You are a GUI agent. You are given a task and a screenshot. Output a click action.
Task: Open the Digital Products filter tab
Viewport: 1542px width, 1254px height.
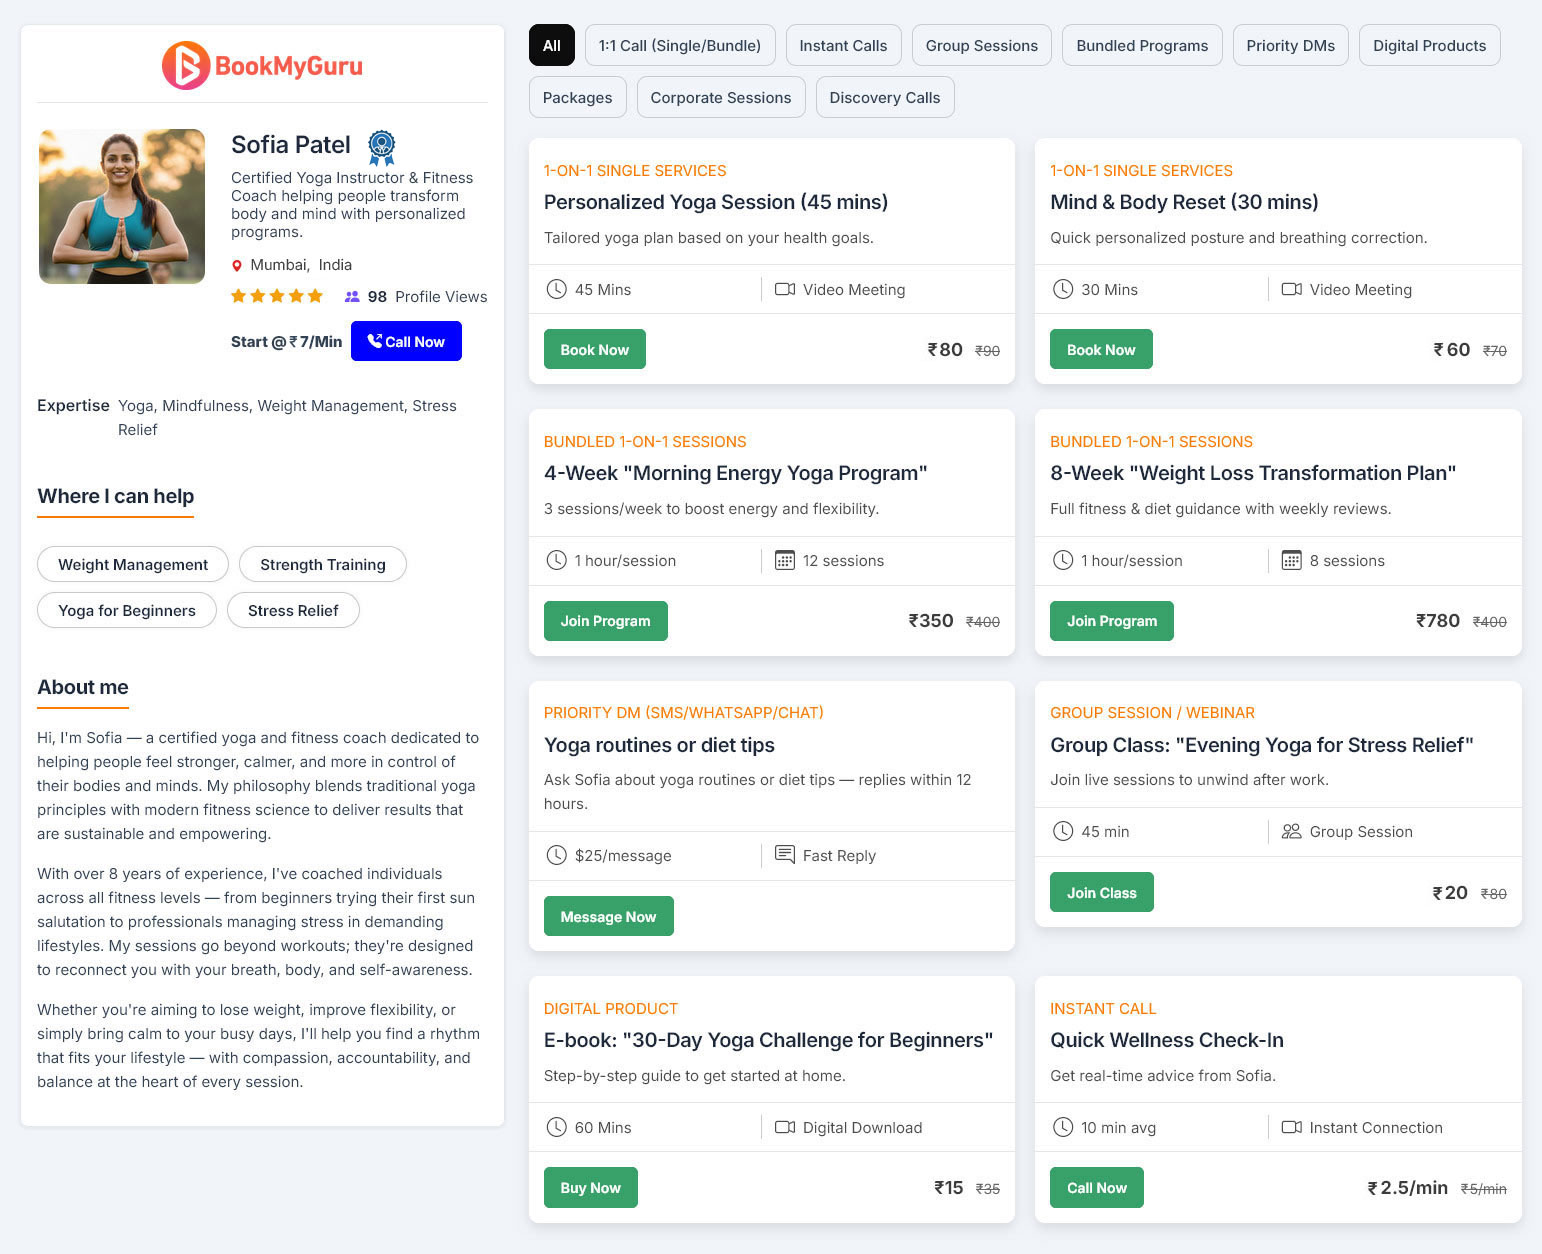(1429, 46)
